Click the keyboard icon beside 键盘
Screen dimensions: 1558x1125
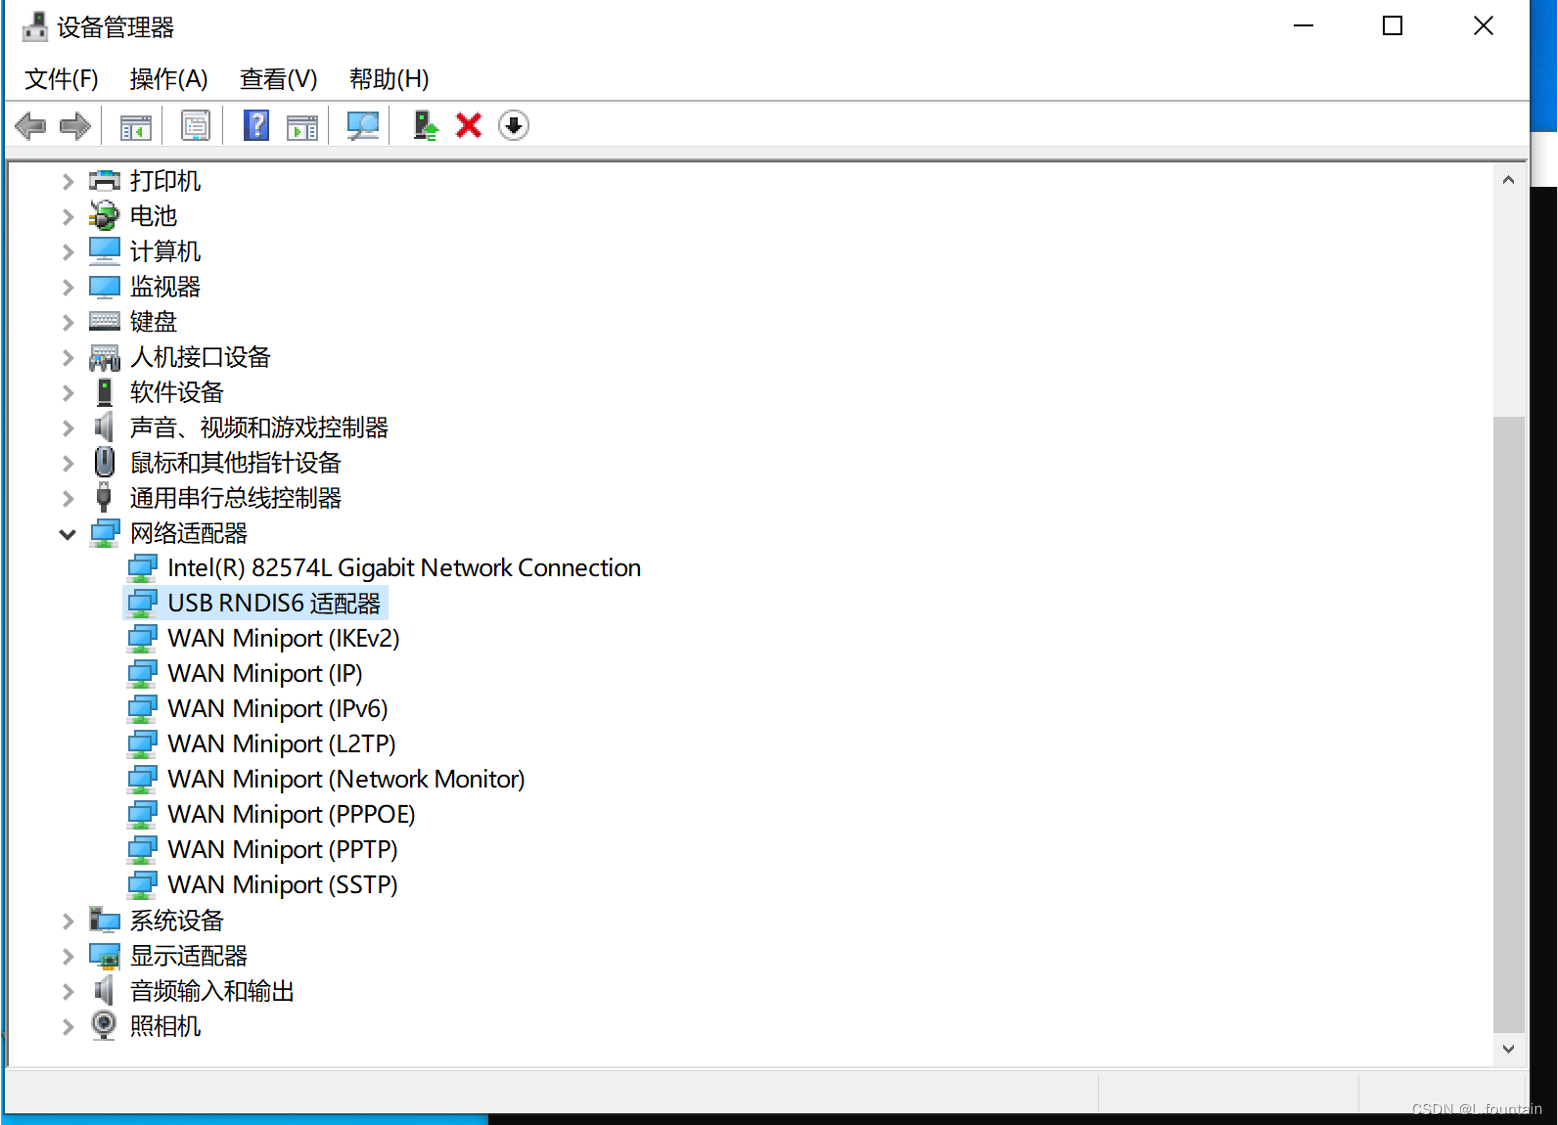click(104, 321)
